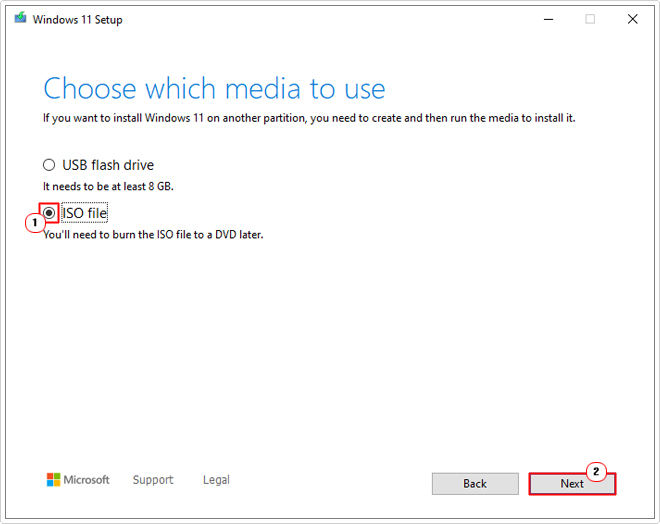This screenshot has height=524, width=660.
Task: Click the Windows 11 Setup title icon
Action: click(20, 18)
